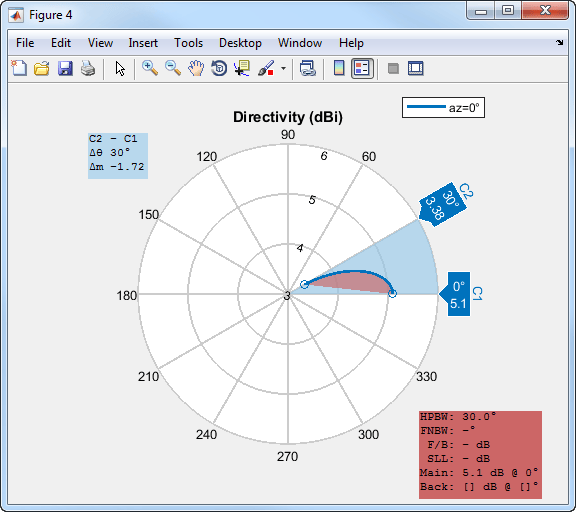Open a file with the folder icon

pos(42,68)
